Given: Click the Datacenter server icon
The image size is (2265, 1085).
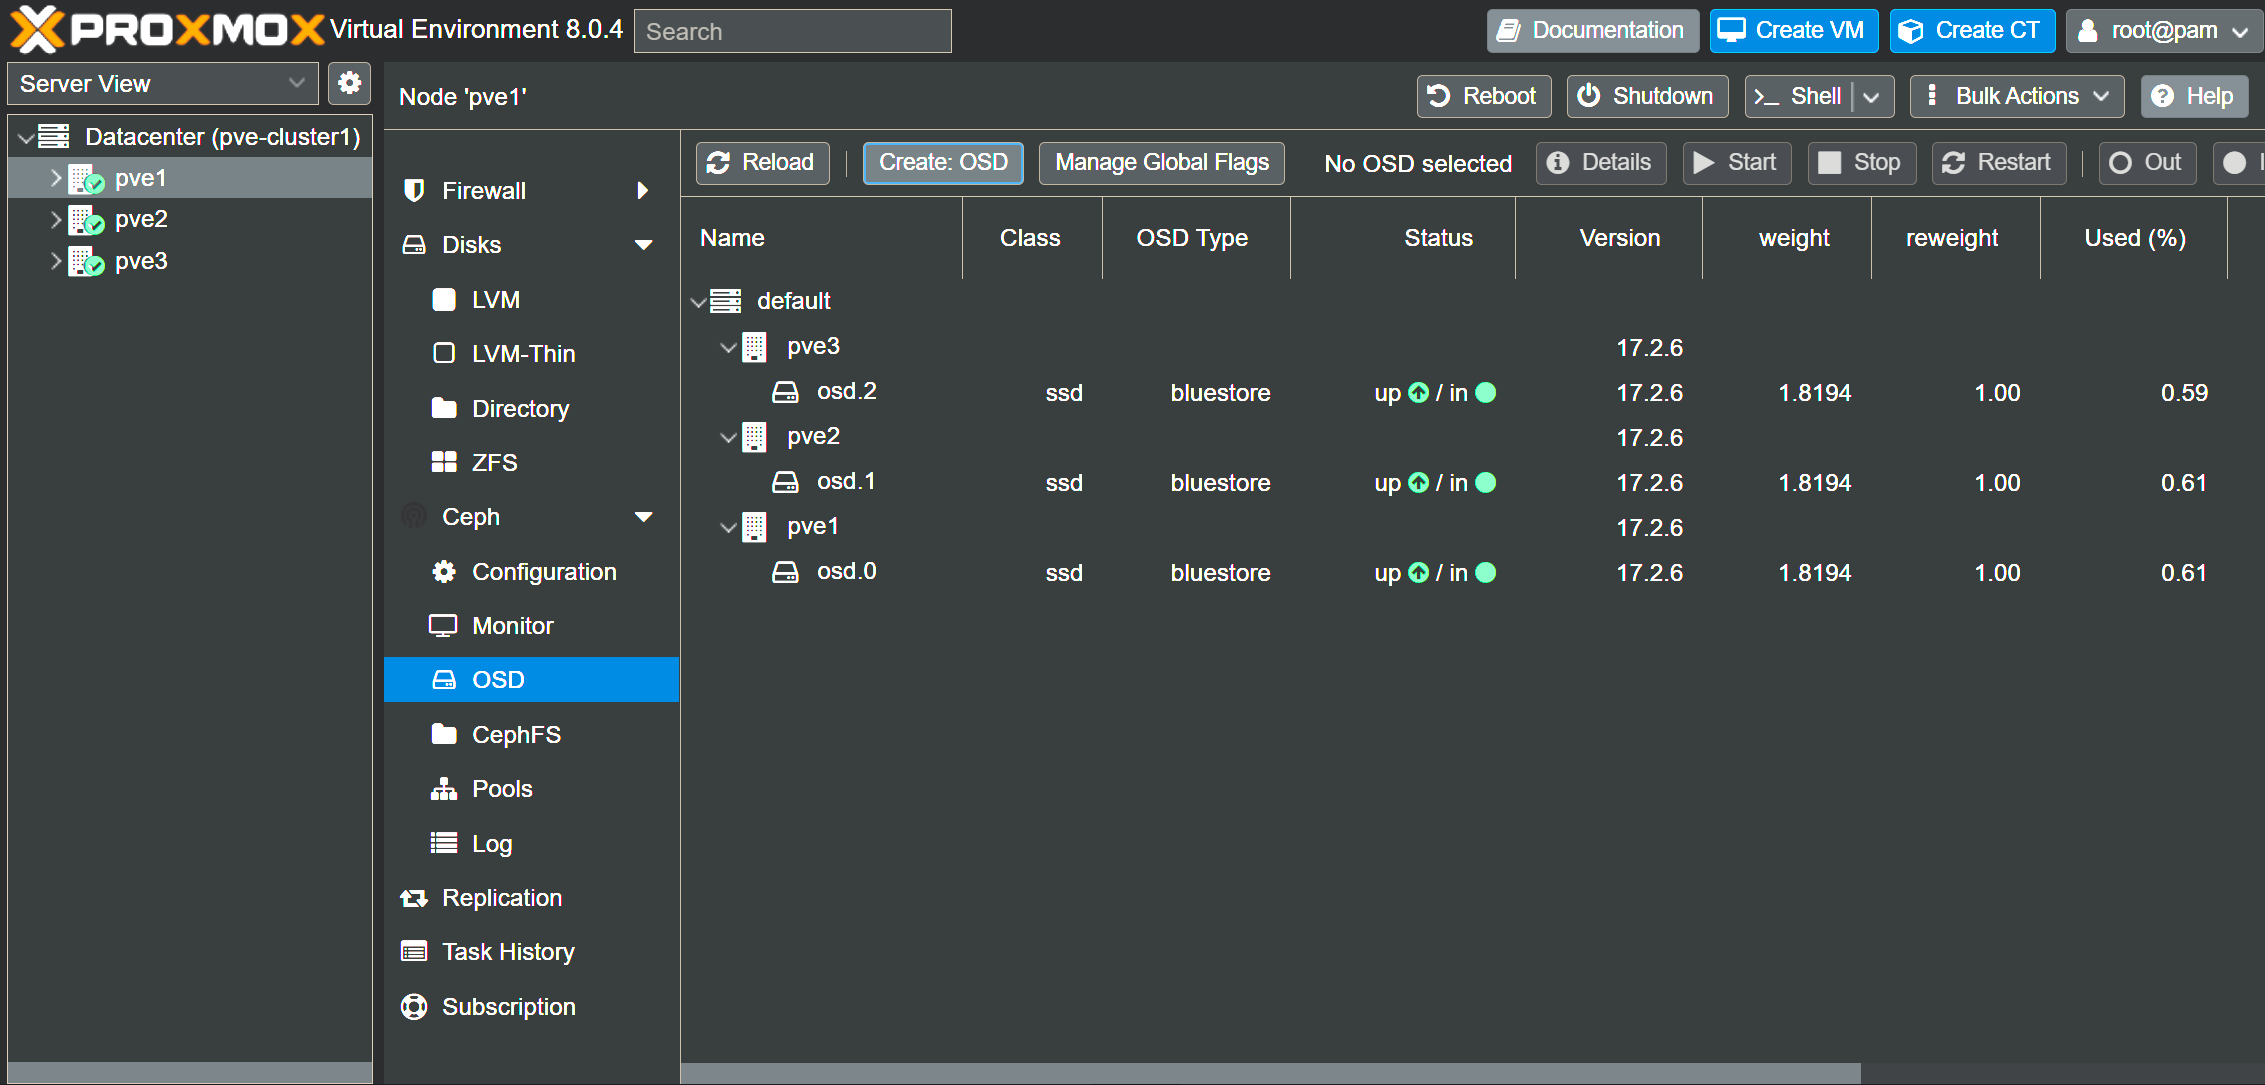Looking at the screenshot, I should (54, 136).
